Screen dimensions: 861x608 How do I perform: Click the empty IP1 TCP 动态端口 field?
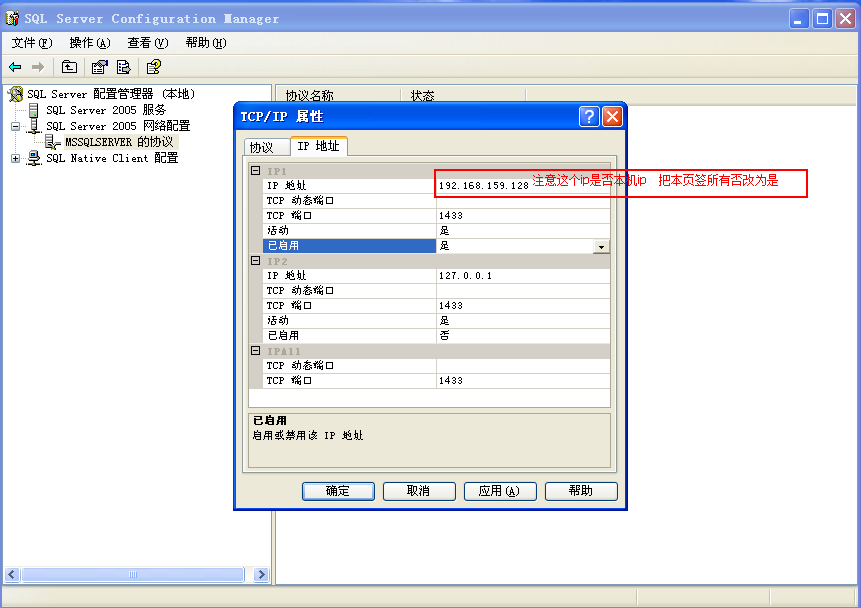[523, 201]
